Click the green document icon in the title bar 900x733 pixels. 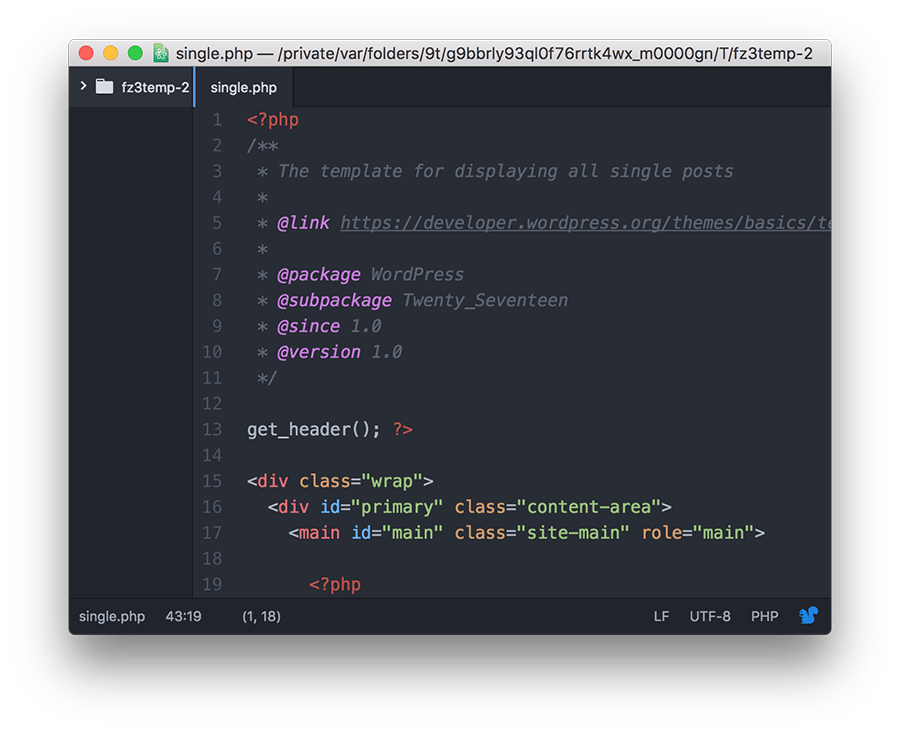click(160, 53)
